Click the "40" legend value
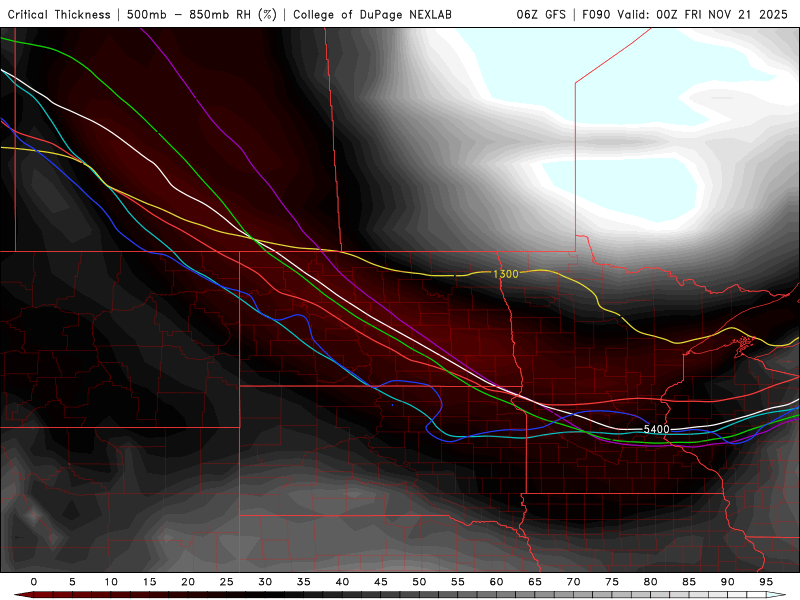 pos(342,582)
